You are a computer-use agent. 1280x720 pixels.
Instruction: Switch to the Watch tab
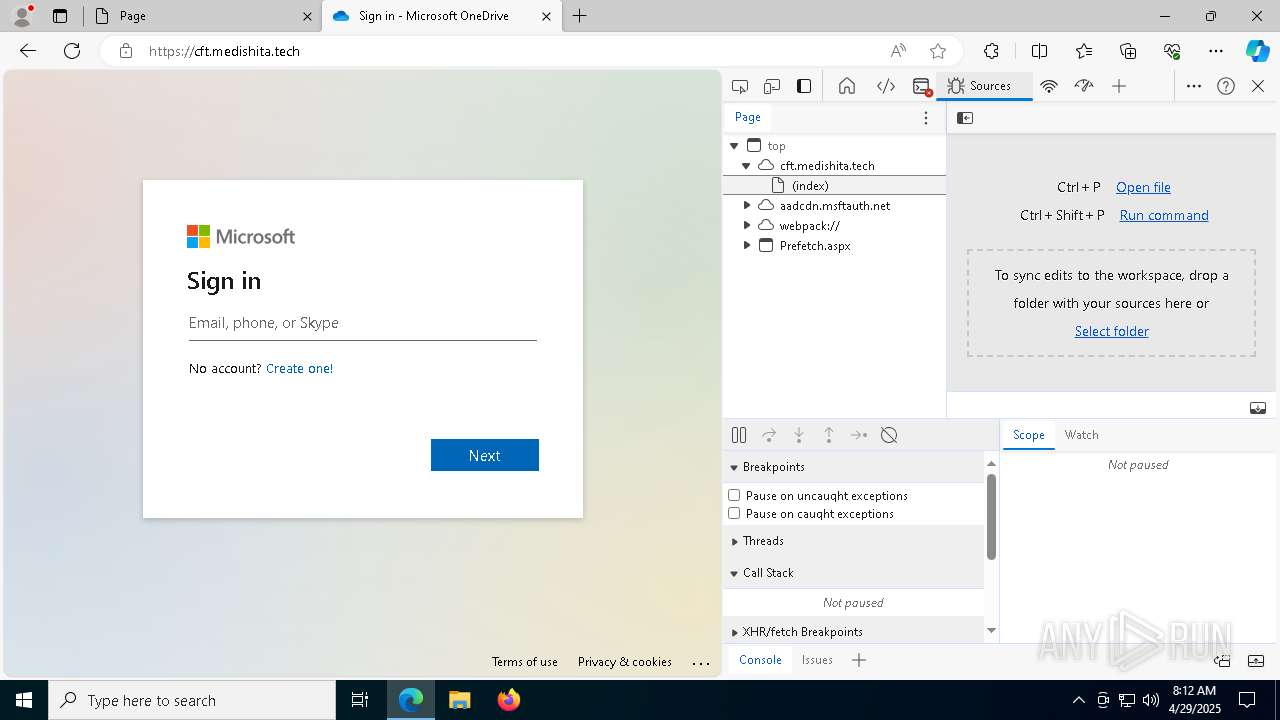pyautogui.click(x=1081, y=435)
